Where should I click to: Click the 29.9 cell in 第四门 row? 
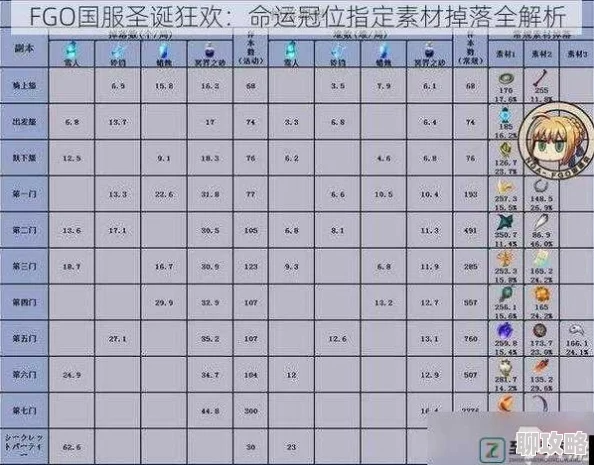[x=164, y=302]
